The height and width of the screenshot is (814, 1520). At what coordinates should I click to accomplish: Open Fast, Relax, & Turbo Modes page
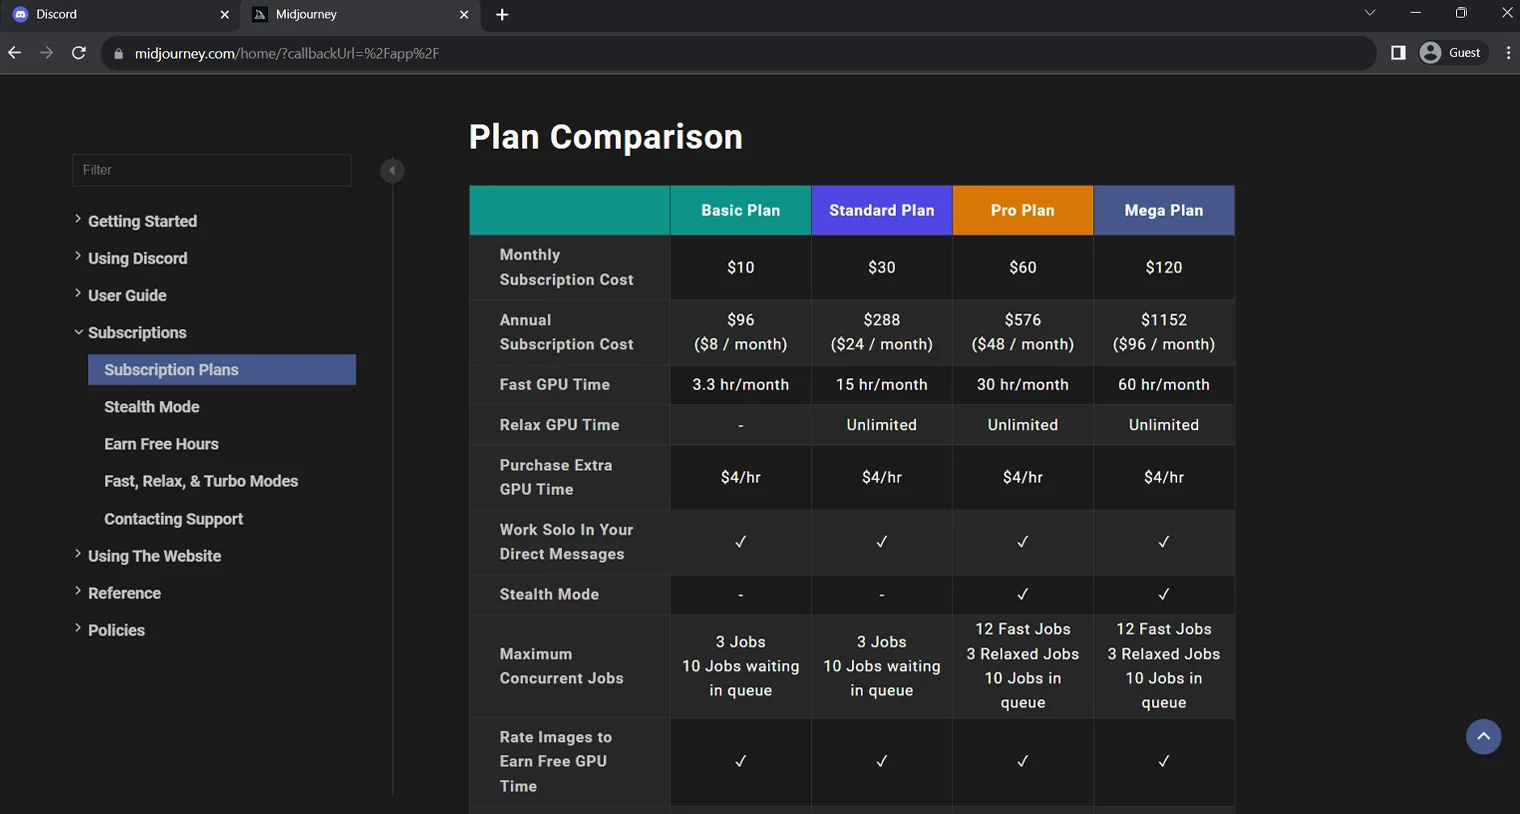(x=201, y=481)
